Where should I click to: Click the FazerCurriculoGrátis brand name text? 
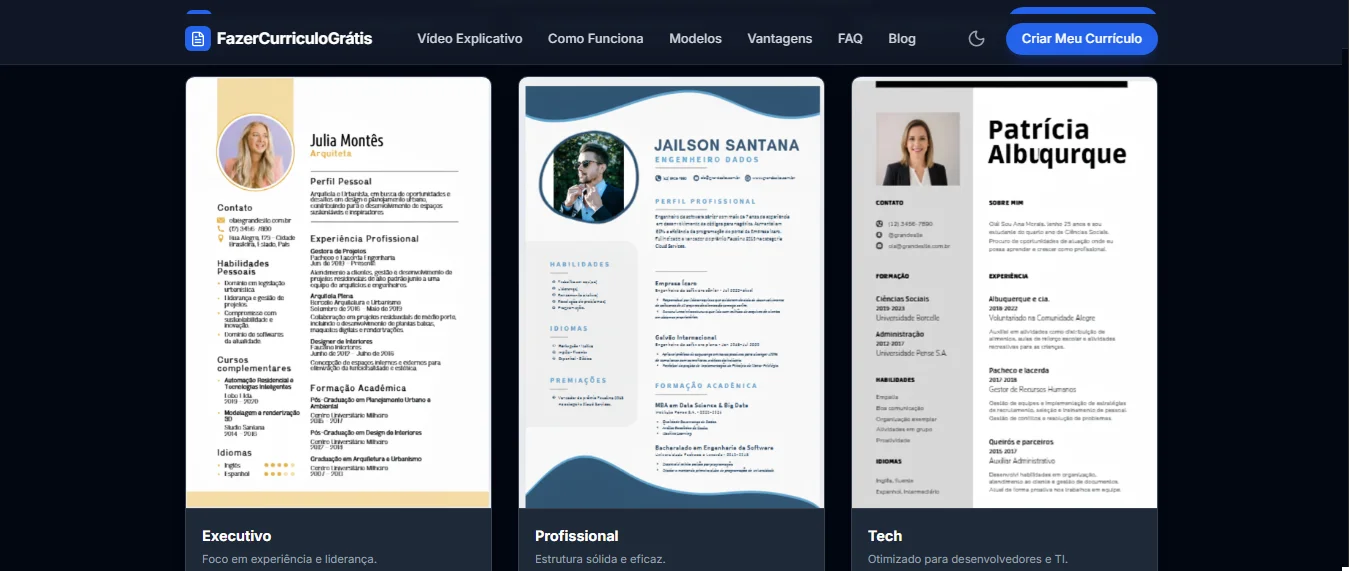point(294,39)
